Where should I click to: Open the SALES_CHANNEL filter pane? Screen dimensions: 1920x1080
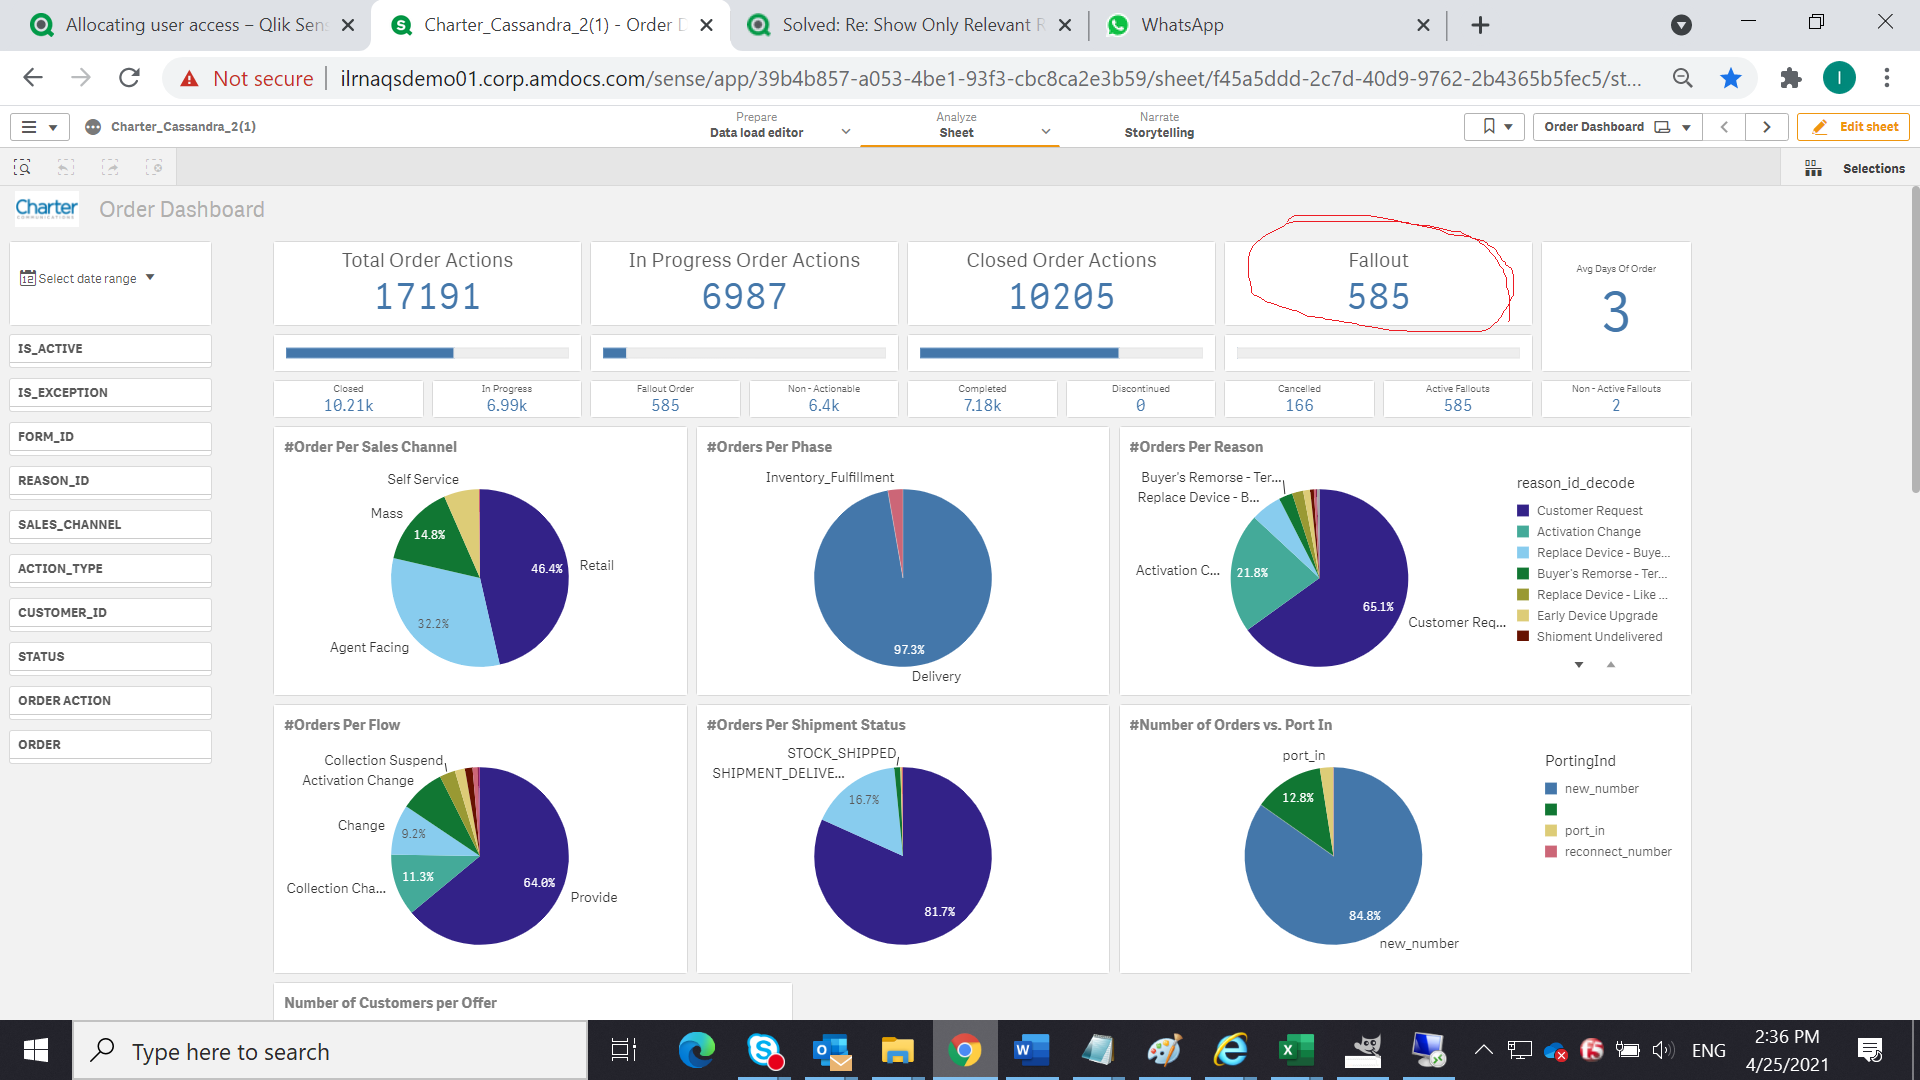click(x=110, y=525)
